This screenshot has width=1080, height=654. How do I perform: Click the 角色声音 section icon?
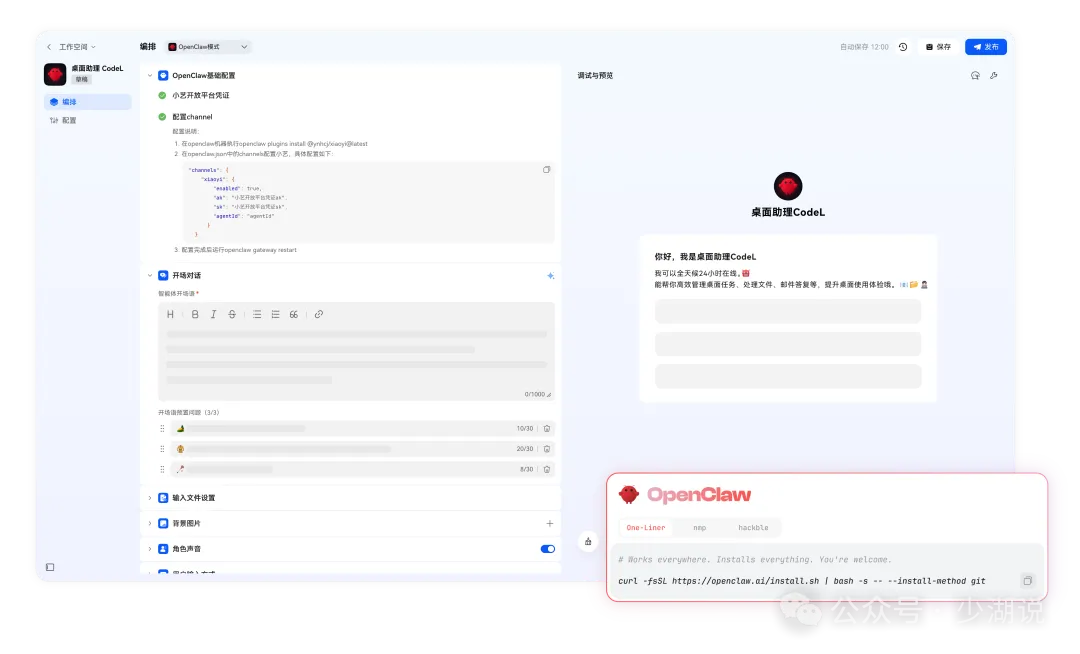coord(163,549)
